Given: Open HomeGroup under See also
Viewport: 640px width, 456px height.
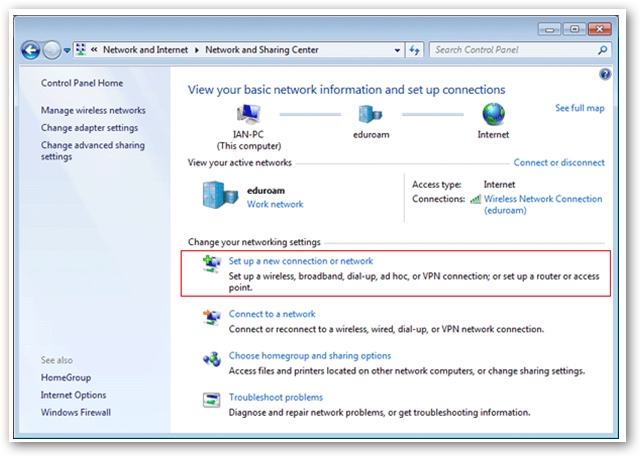Looking at the screenshot, I should (66, 378).
